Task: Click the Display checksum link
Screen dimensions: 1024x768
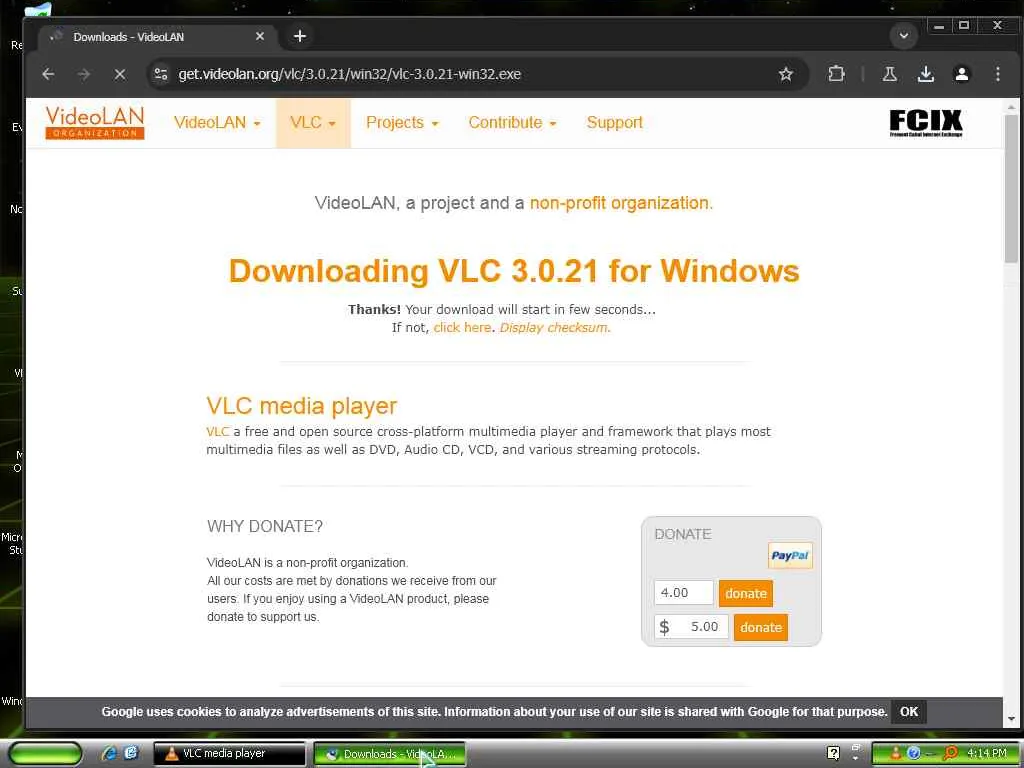Action: (554, 328)
